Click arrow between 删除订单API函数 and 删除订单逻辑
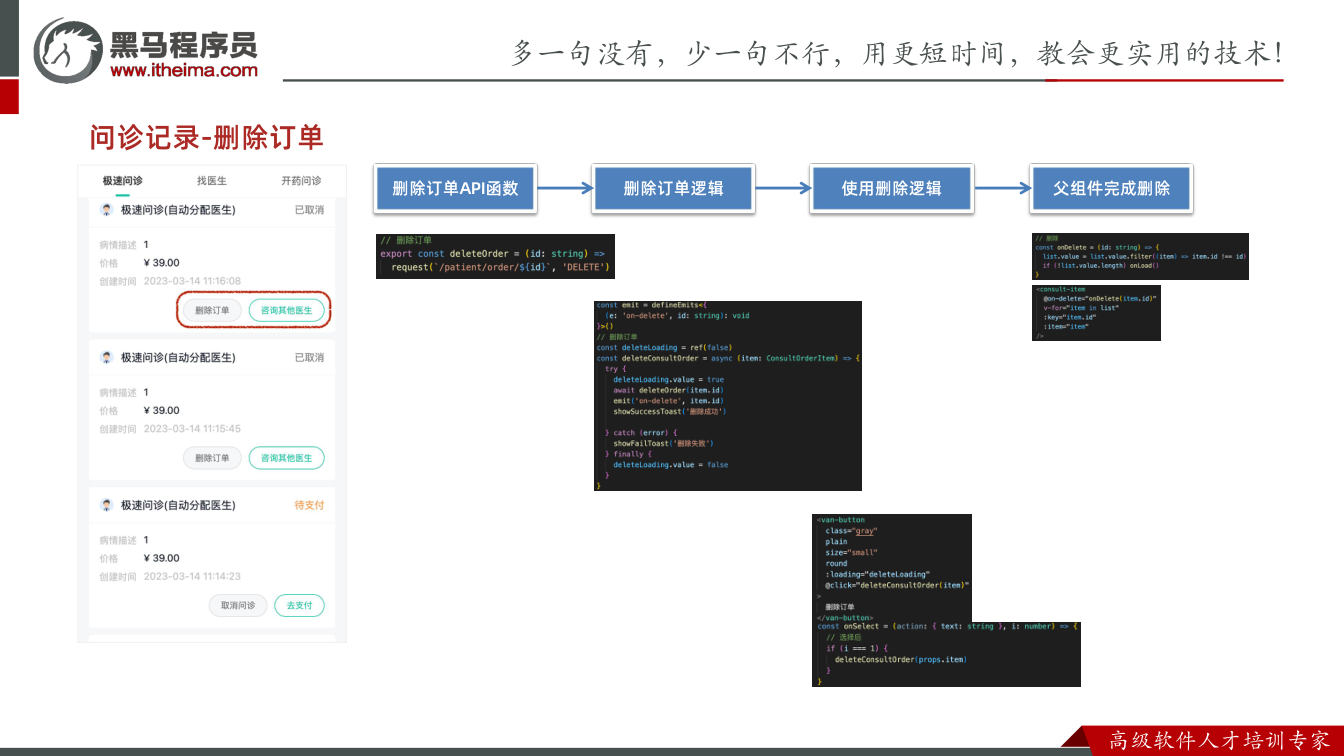 [565, 187]
